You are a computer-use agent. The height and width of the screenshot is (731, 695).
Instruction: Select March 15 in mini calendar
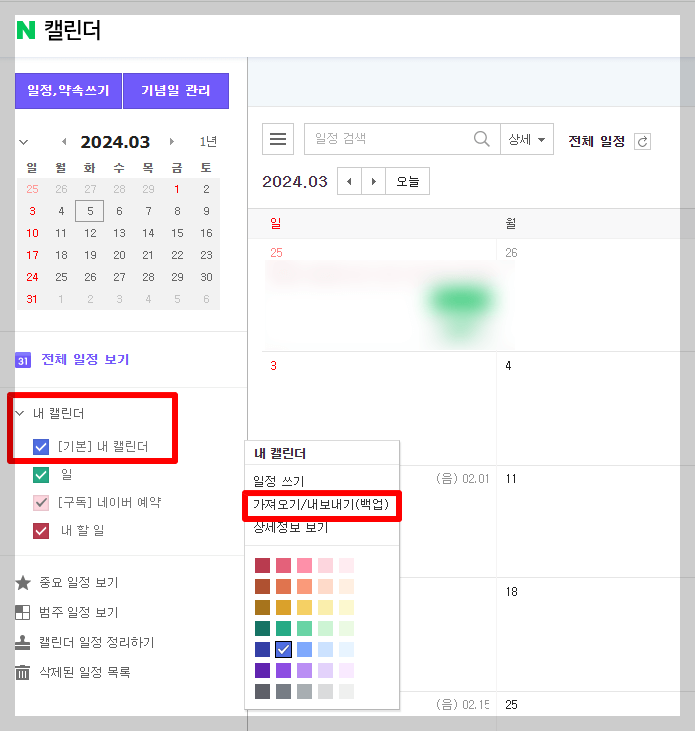[177, 233]
